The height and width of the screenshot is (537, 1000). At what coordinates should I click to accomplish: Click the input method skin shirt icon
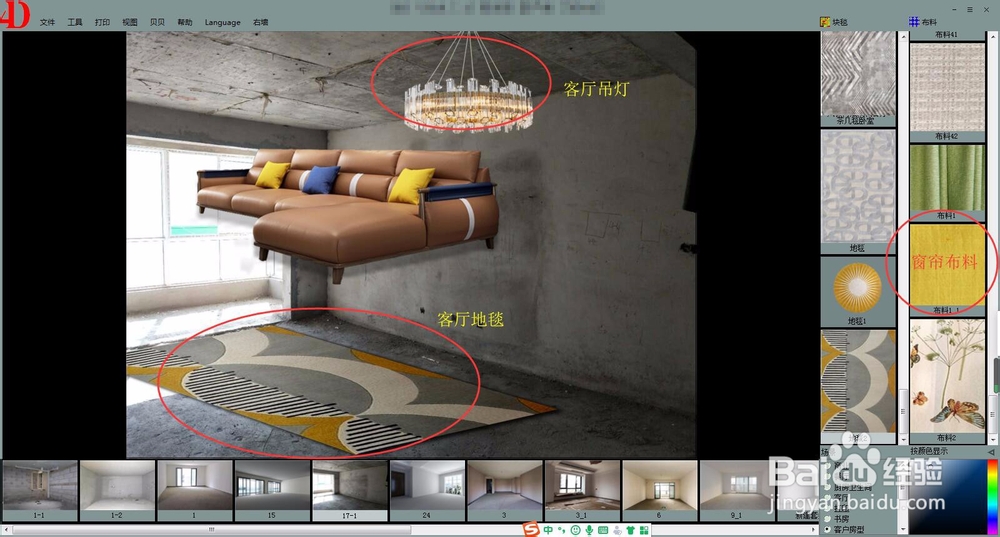pyautogui.click(x=631, y=530)
